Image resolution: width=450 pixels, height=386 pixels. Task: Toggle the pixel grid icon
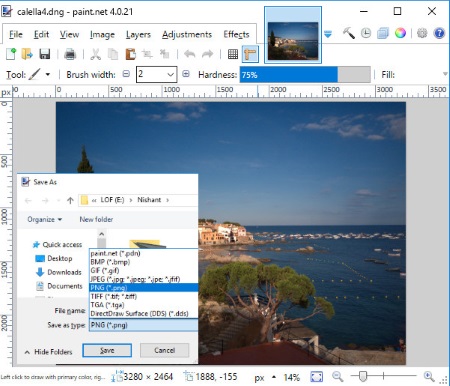tap(233, 54)
